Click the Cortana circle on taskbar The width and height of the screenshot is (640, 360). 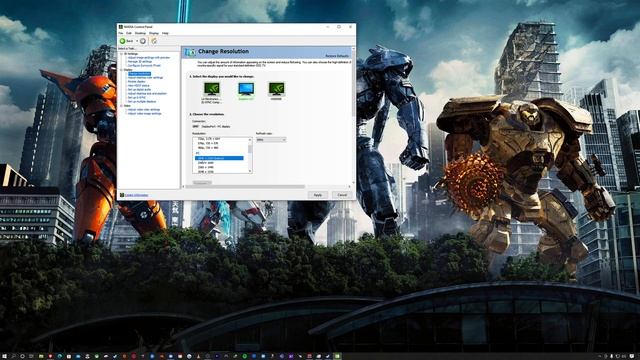(22, 356)
